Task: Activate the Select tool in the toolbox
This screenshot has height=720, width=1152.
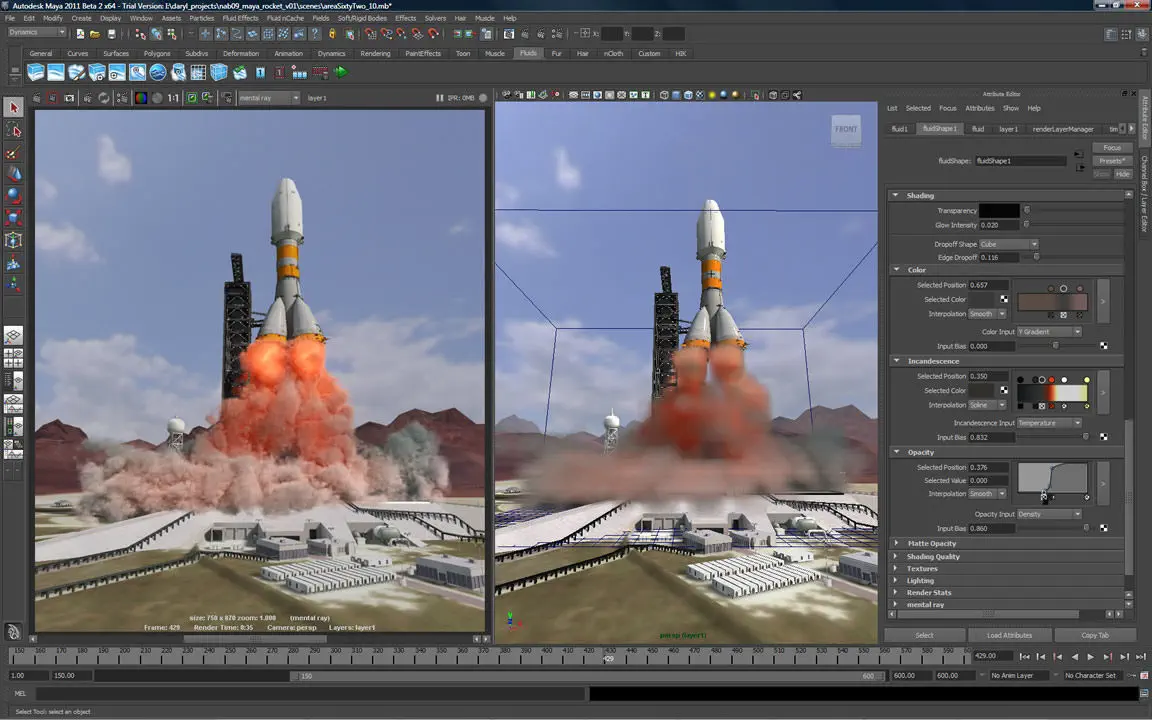Action: (14, 107)
